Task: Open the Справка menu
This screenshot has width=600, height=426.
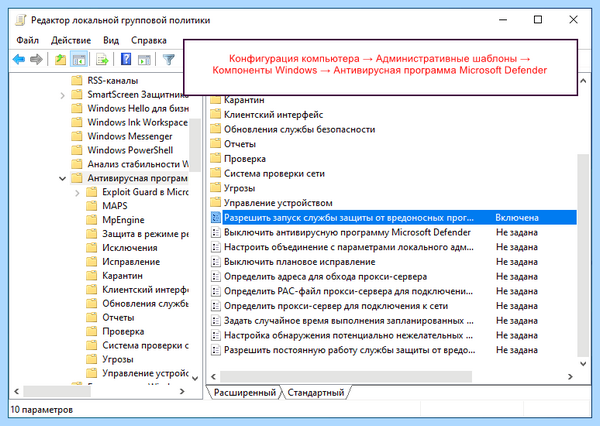Action: (x=149, y=40)
